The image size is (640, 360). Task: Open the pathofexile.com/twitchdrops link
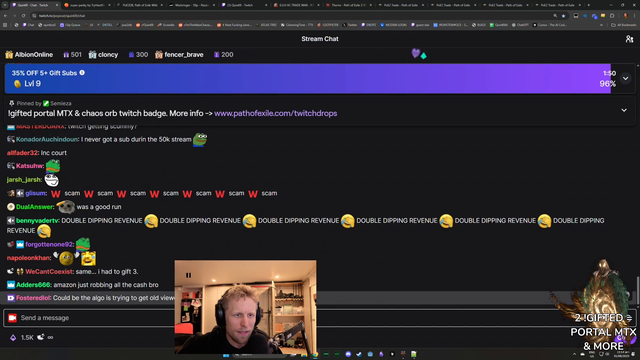coord(276,113)
